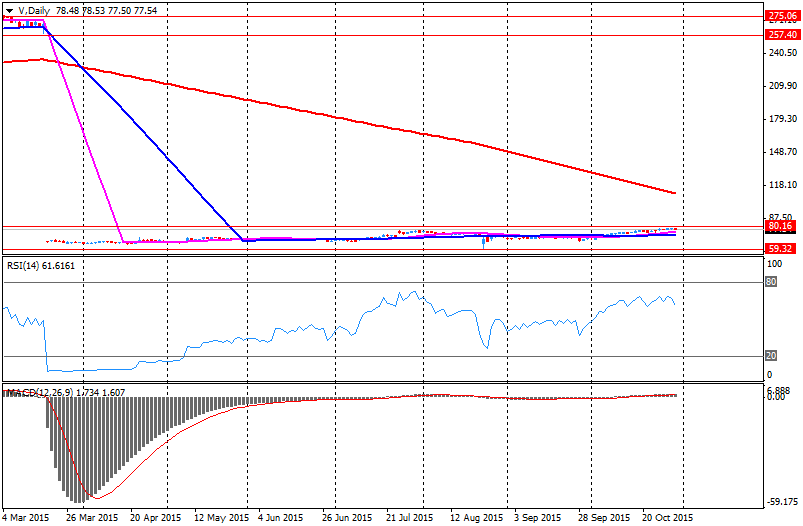Select the V,Daily chart title text
Image resolution: width=803 pixels, height=526 pixels.
[x=34, y=10]
